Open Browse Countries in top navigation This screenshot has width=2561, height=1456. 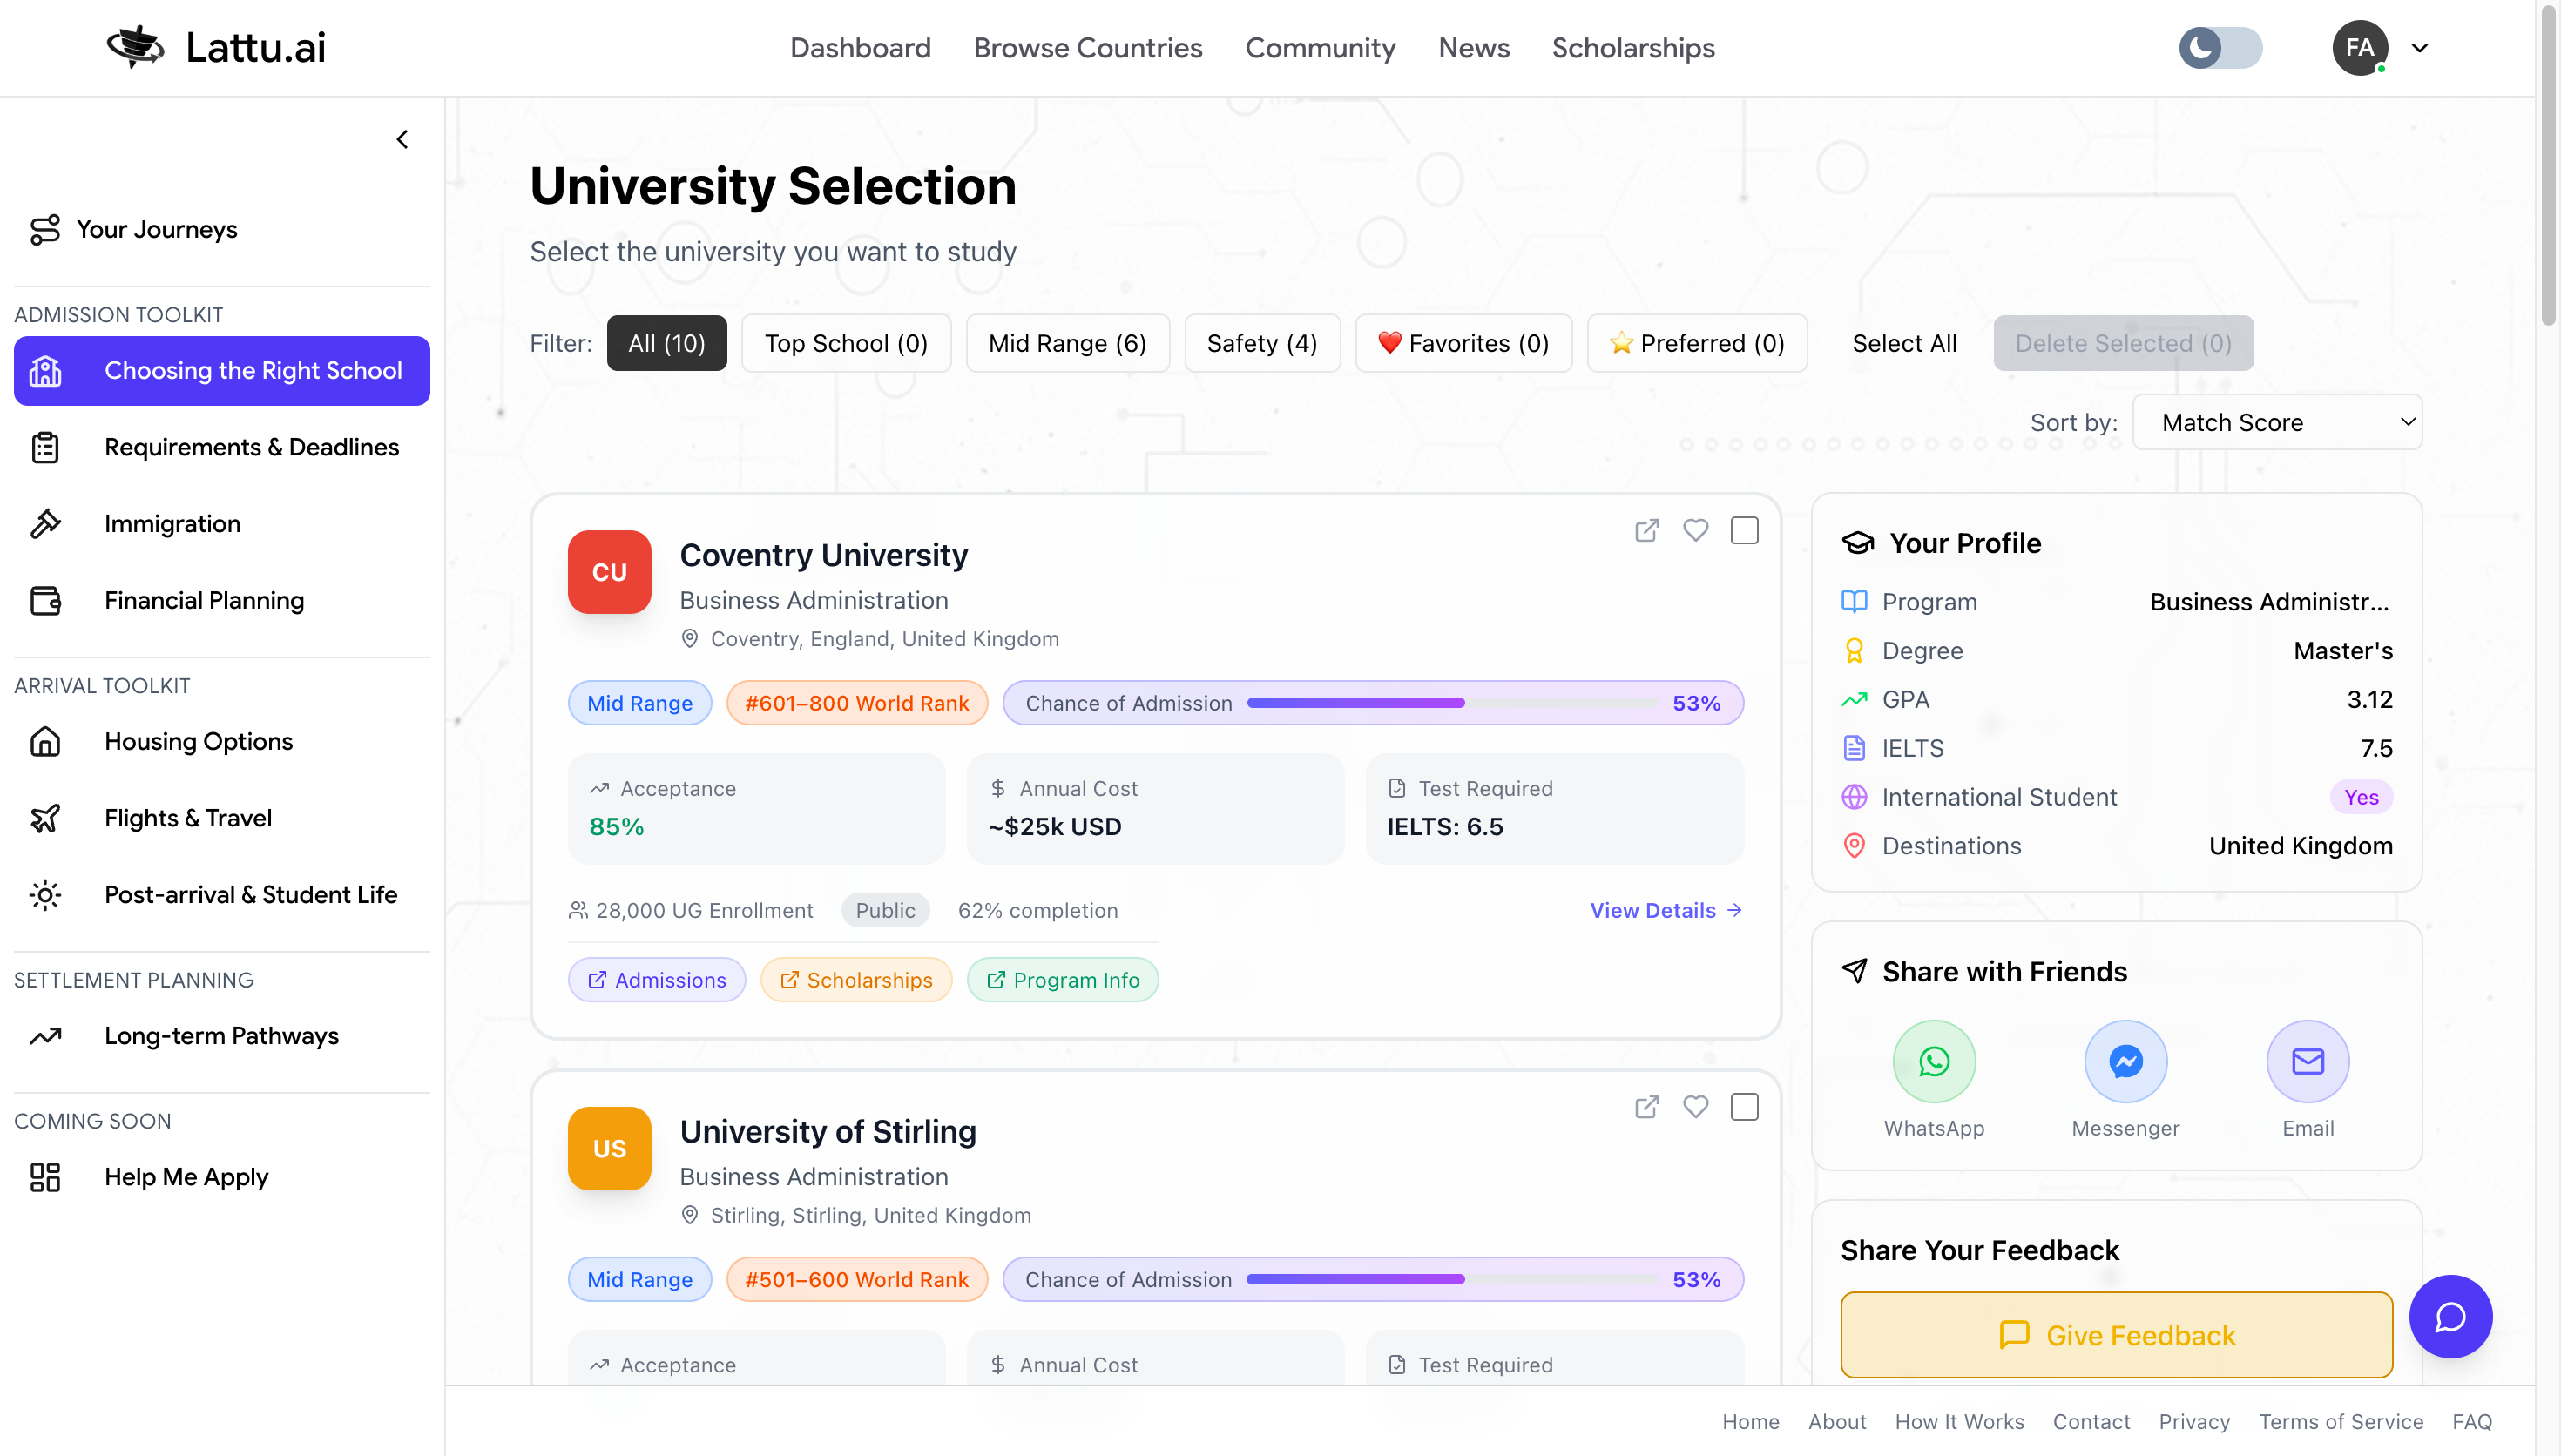click(1087, 47)
